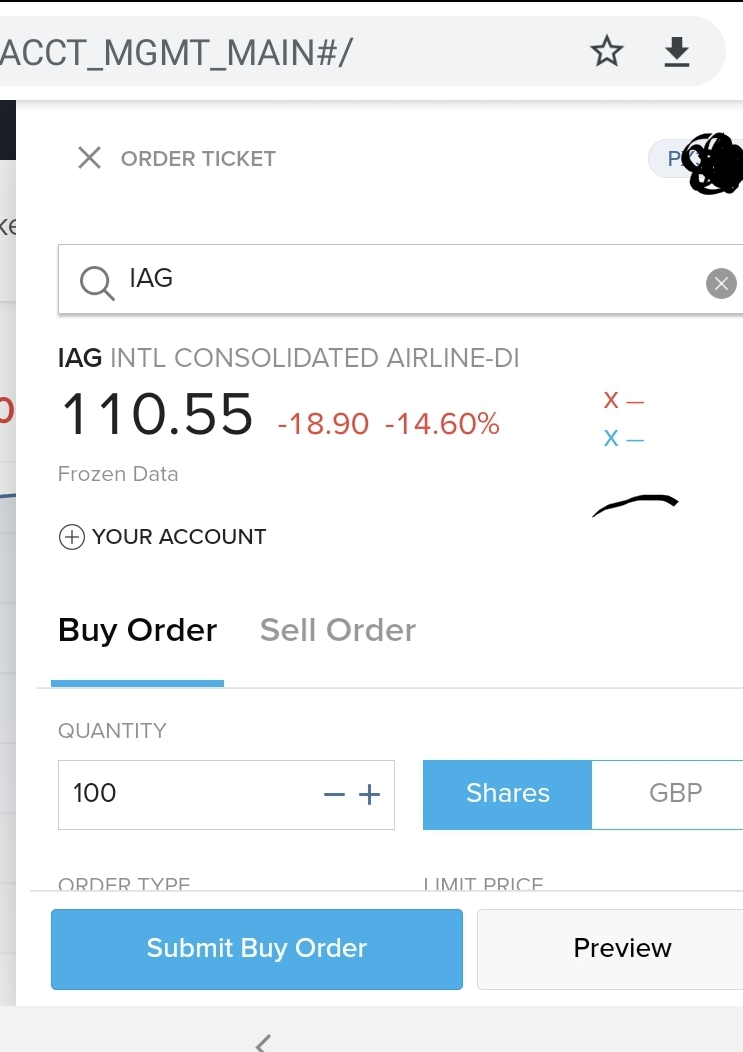743x1052 pixels.
Task: Increase quantity with the plus stepper
Action: point(369,795)
